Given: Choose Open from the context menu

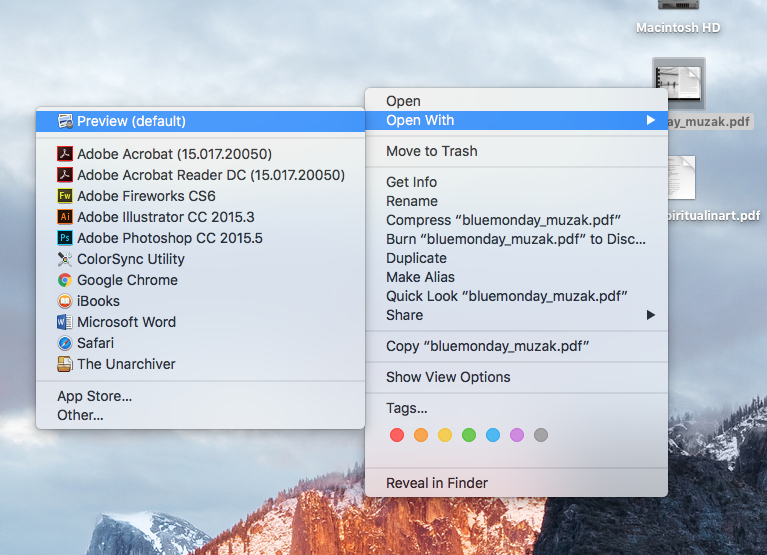Looking at the screenshot, I should [517, 101].
